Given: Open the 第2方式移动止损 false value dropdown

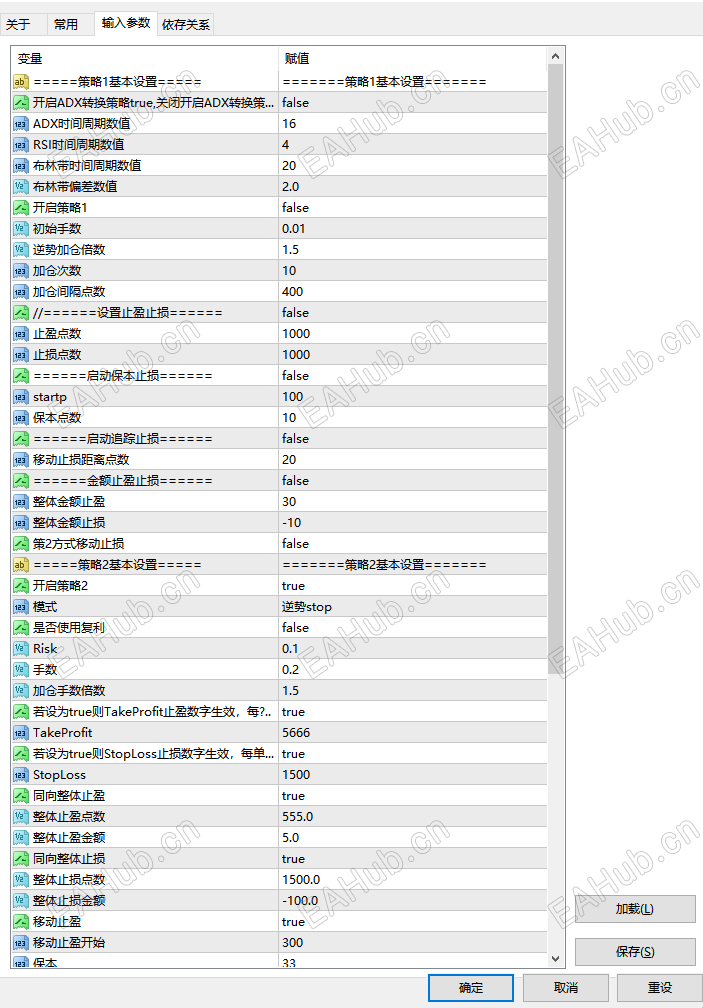Looking at the screenshot, I should coord(413,544).
